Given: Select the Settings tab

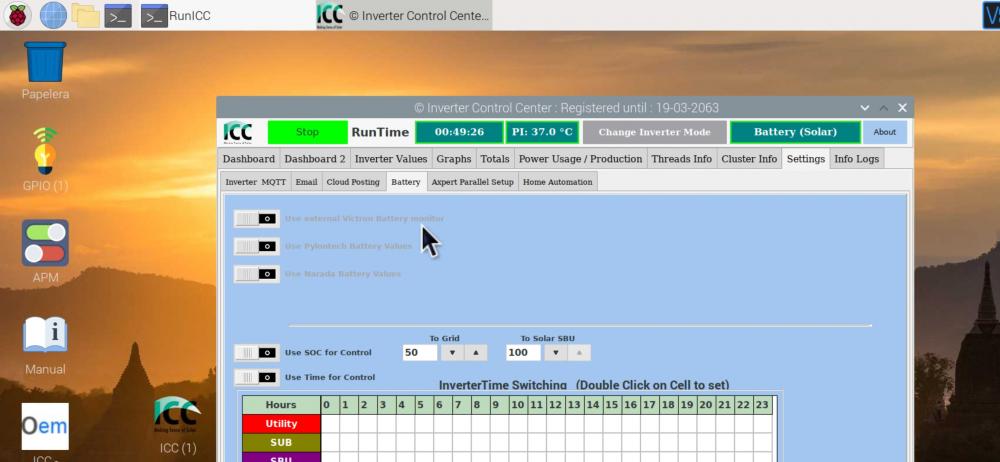Looking at the screenshot, I should click(x=805, y=158).
